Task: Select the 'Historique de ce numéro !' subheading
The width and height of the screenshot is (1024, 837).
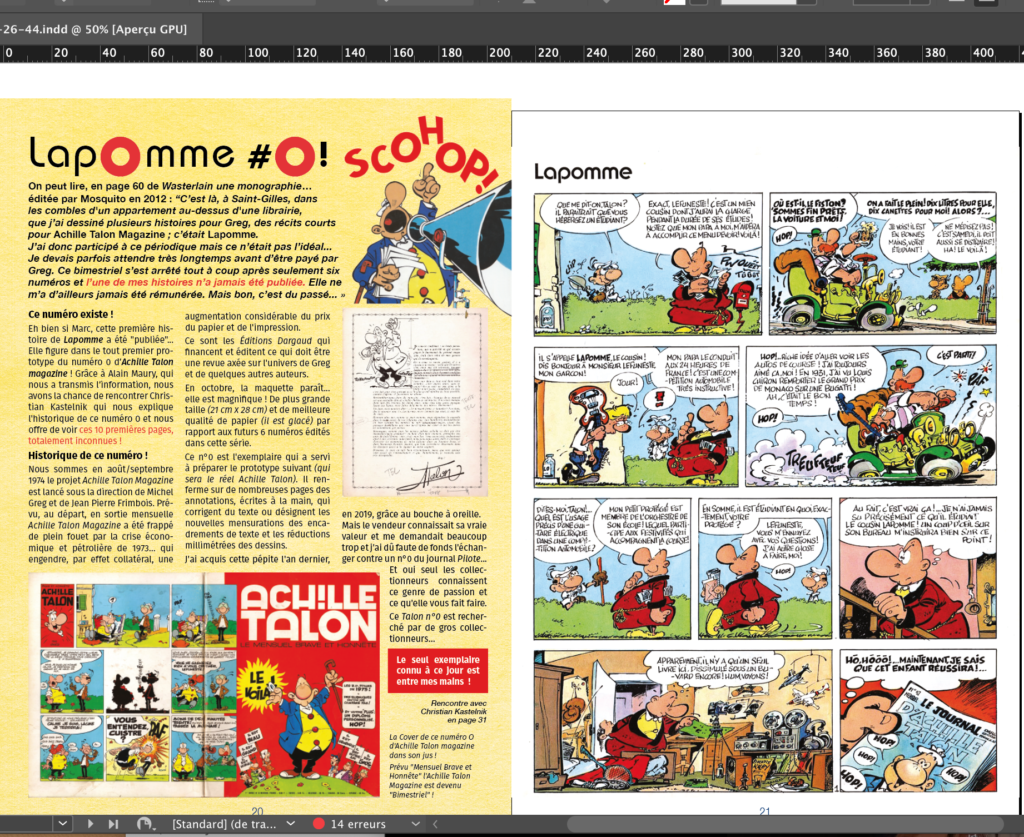Action: click(88, 455)
